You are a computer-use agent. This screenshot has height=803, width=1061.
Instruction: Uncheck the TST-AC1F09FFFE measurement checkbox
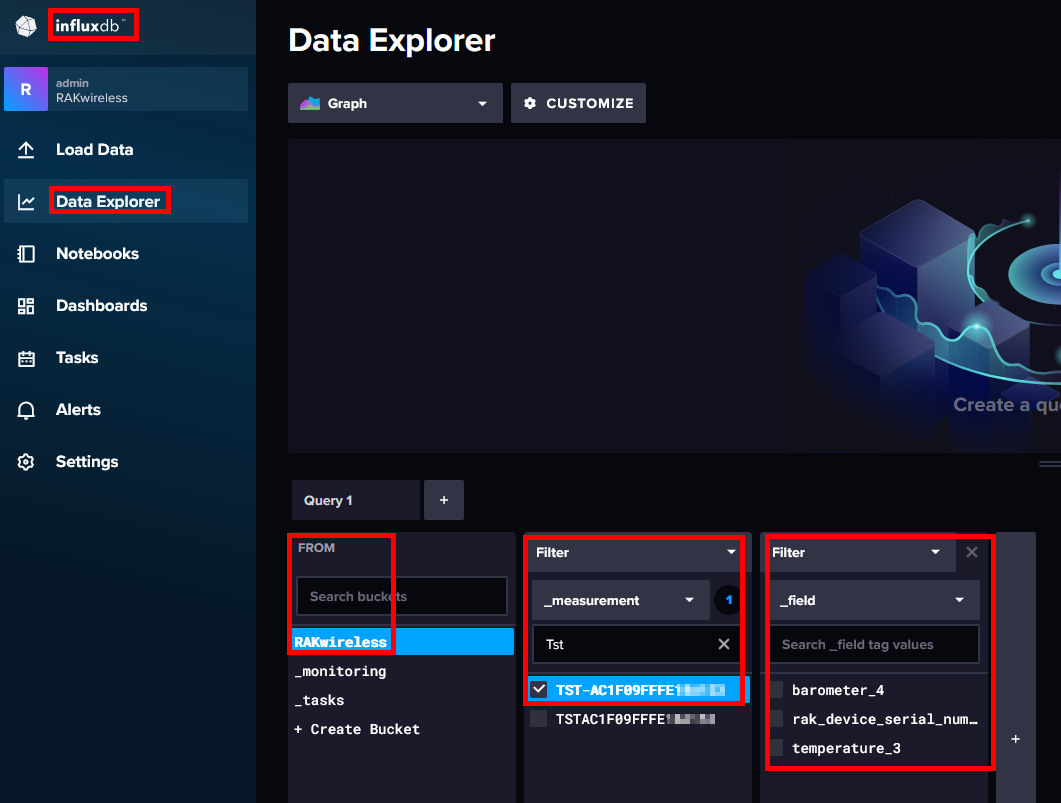tap(539, 689)
